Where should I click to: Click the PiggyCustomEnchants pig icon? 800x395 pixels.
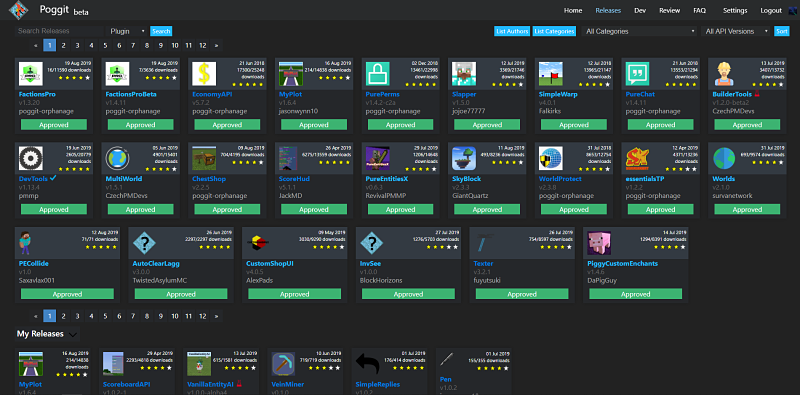click(x=599, y=243)
